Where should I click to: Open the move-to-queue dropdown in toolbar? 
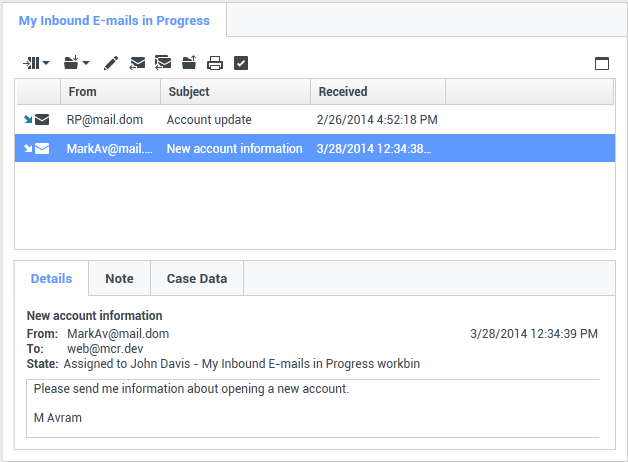tap(36, 63)
